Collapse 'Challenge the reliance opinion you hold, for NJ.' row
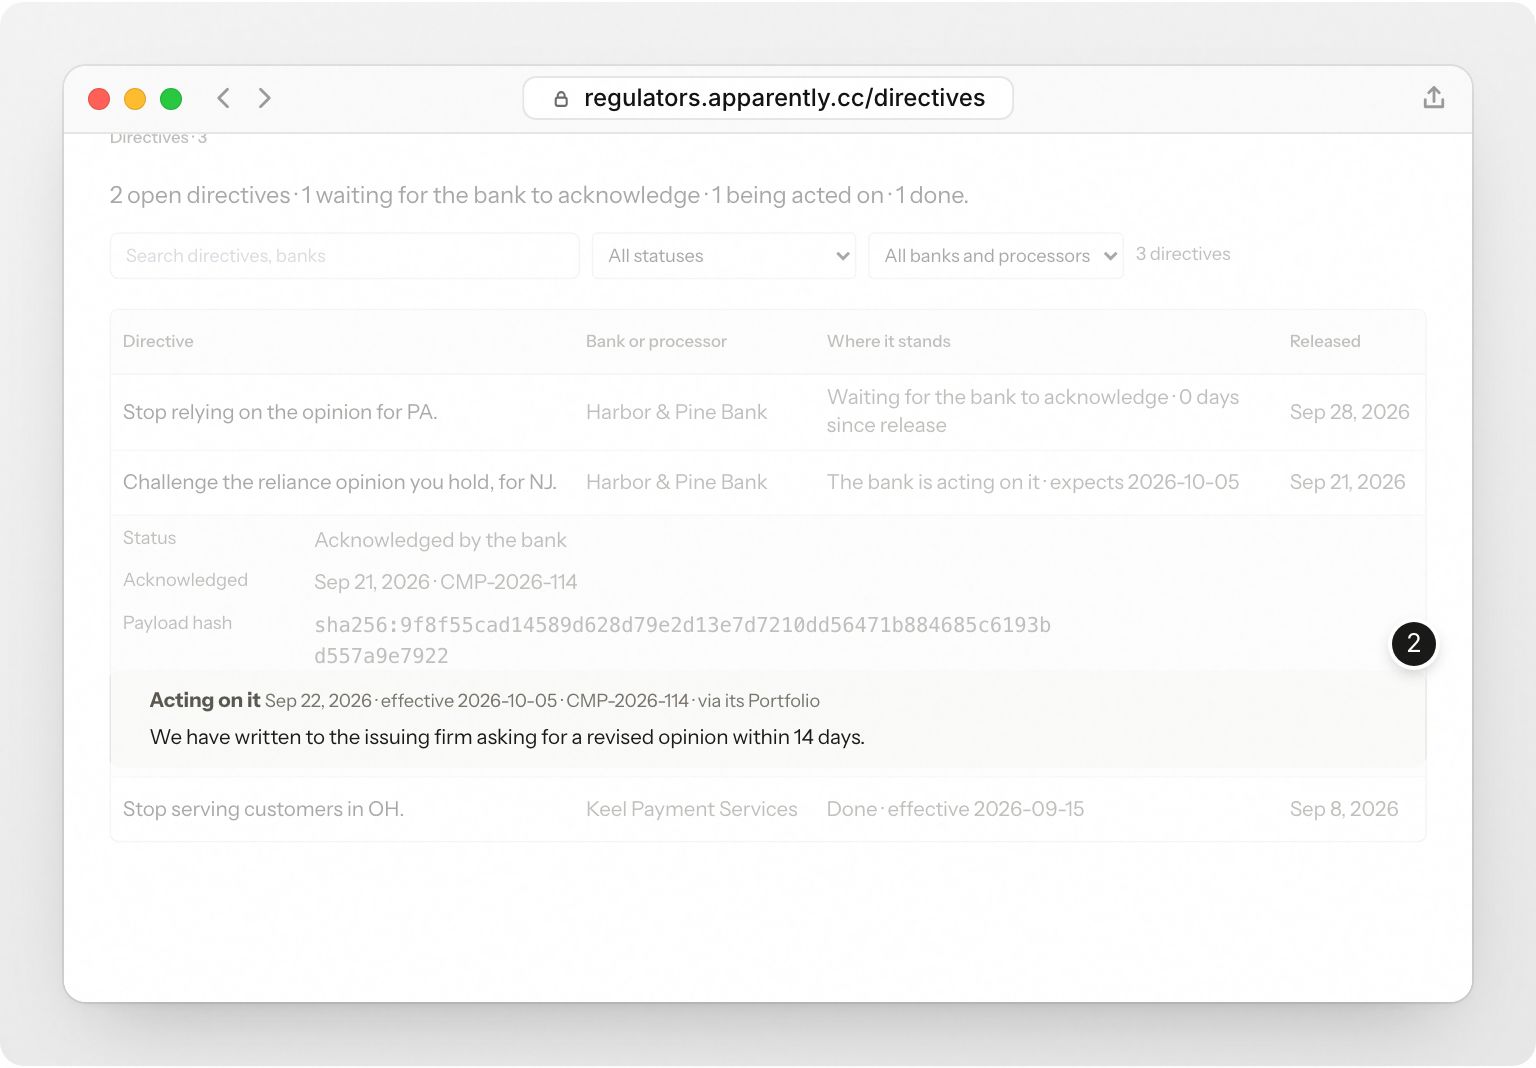The height and width of the screenshot is (1068, 1536). (768, 482)
